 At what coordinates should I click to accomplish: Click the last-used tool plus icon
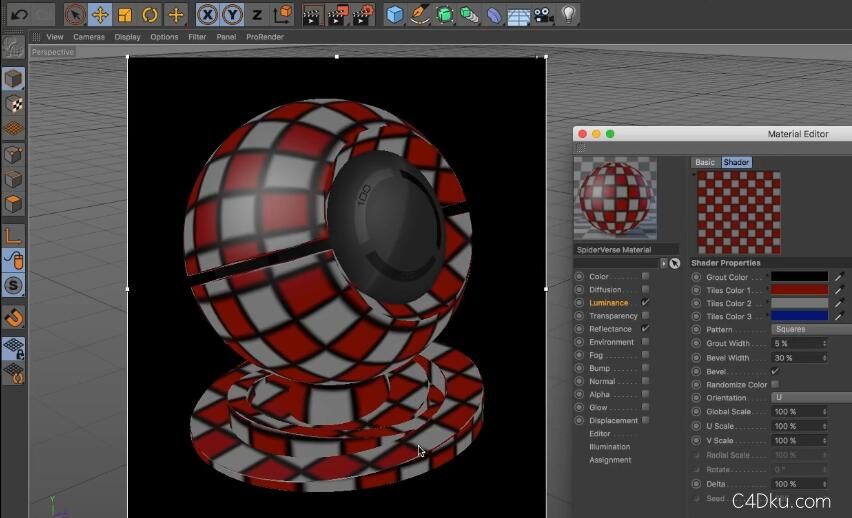[x=176, y=15]
